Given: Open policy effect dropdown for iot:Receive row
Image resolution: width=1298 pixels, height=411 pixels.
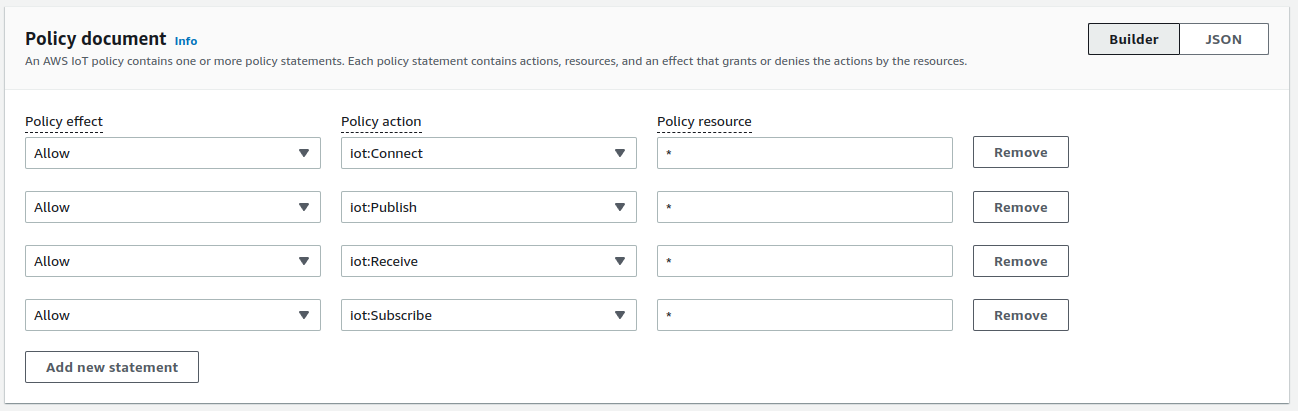Looking at the screenshot, I should coord(172,261).
